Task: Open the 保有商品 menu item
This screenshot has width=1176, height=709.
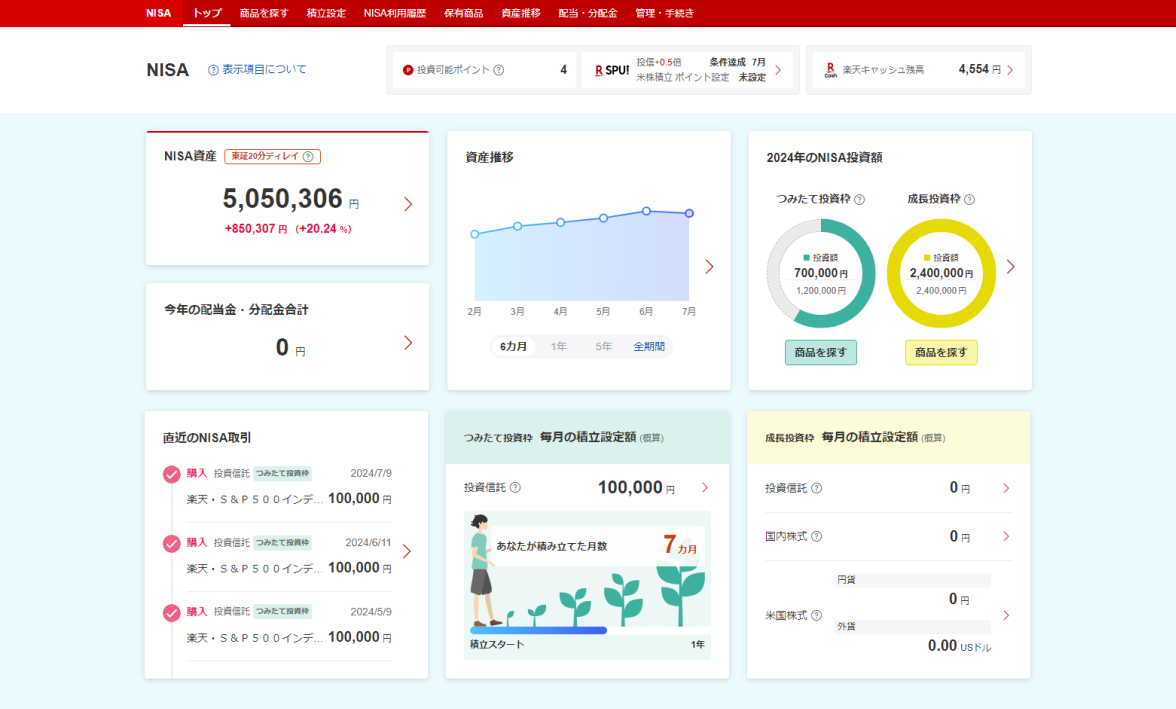Action: [x=464, y=13]
